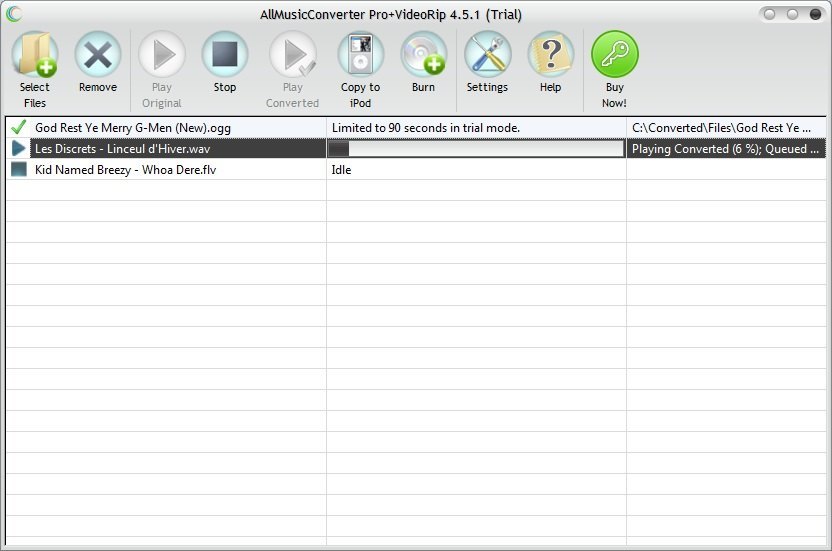Screen dimensions: 832x551
Task: Open Help with the question mark icon
Action: pyautogui.click(x=550, y=55)
